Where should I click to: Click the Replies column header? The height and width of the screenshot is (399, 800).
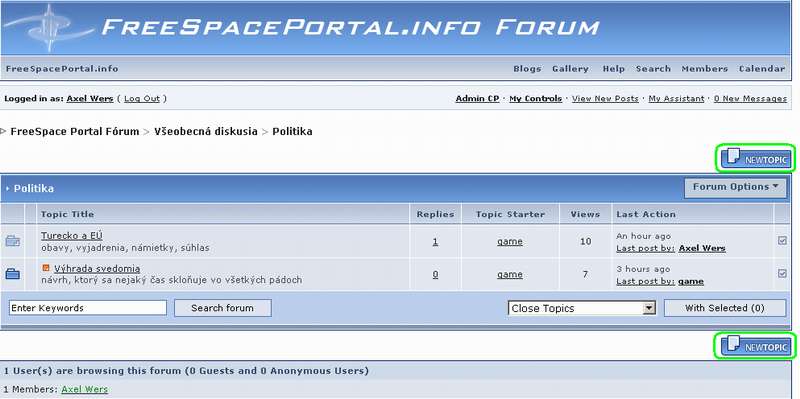coord(435,214)
